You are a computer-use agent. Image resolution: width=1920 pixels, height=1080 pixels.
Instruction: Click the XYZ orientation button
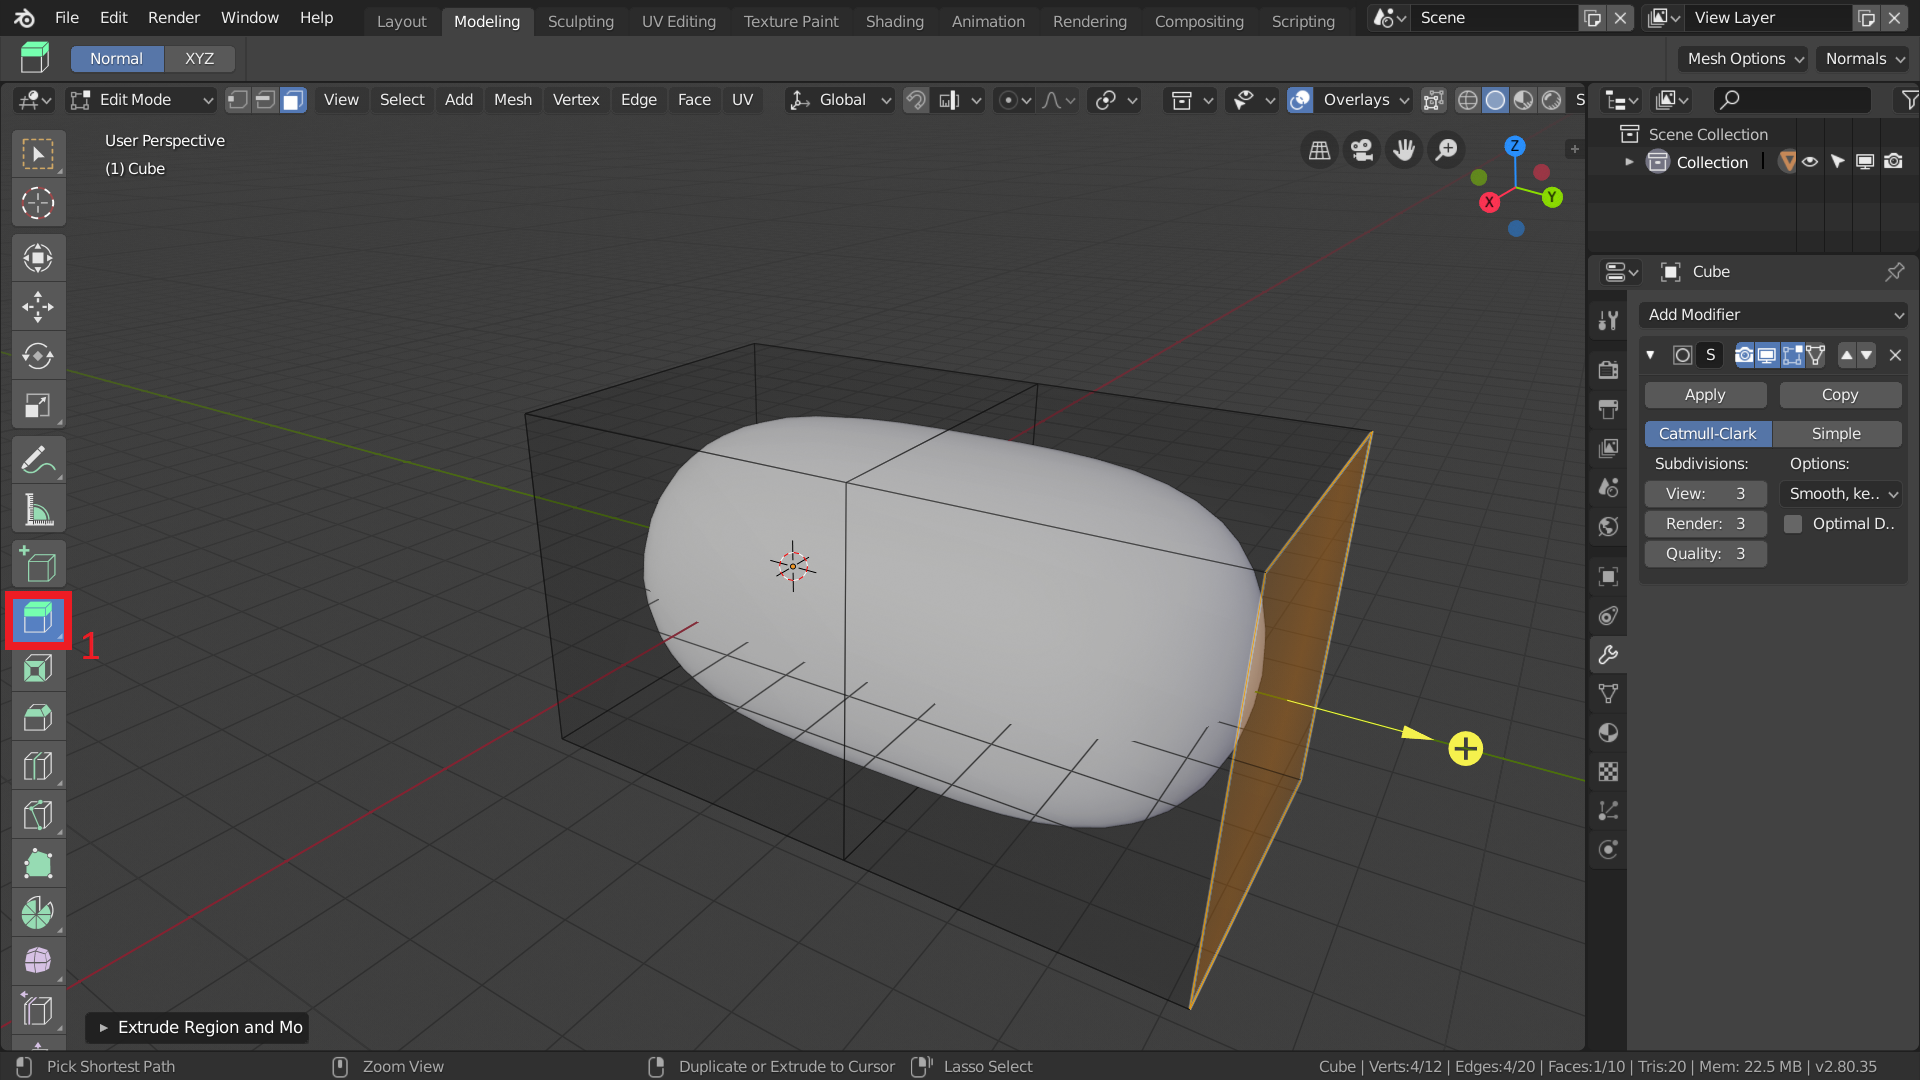click(200, 59)
